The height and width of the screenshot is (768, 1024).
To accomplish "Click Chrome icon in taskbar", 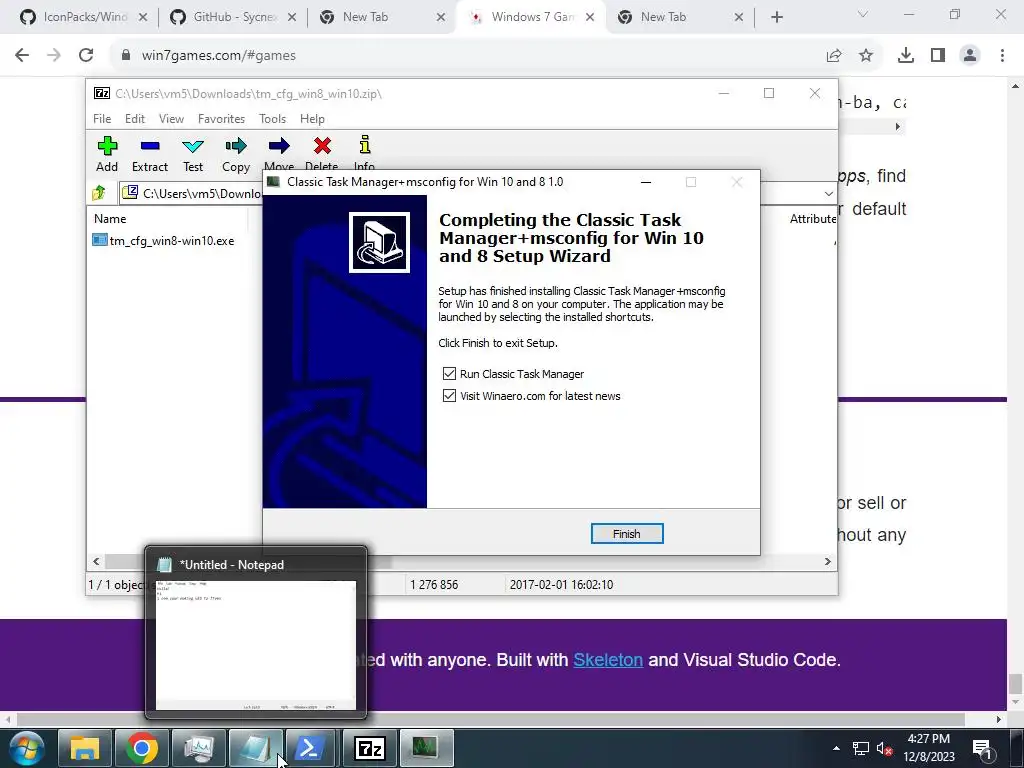I will click(142, 748).
